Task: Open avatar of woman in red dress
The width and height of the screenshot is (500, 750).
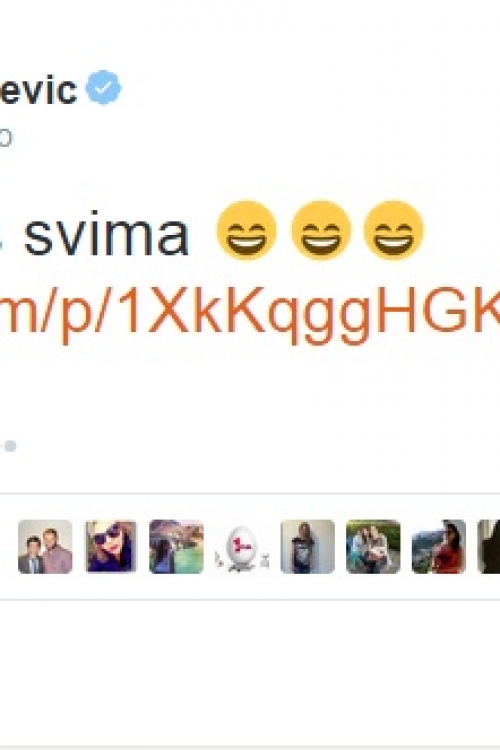Action: (x=439, y=547)
